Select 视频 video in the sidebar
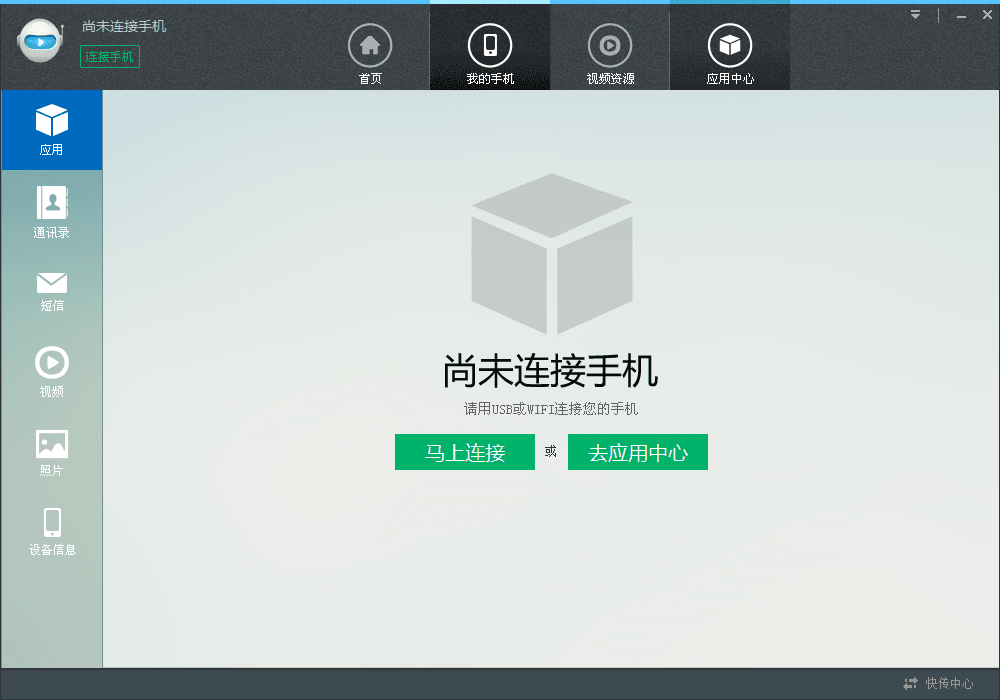1000x700 pixels. tap(52, 372)
